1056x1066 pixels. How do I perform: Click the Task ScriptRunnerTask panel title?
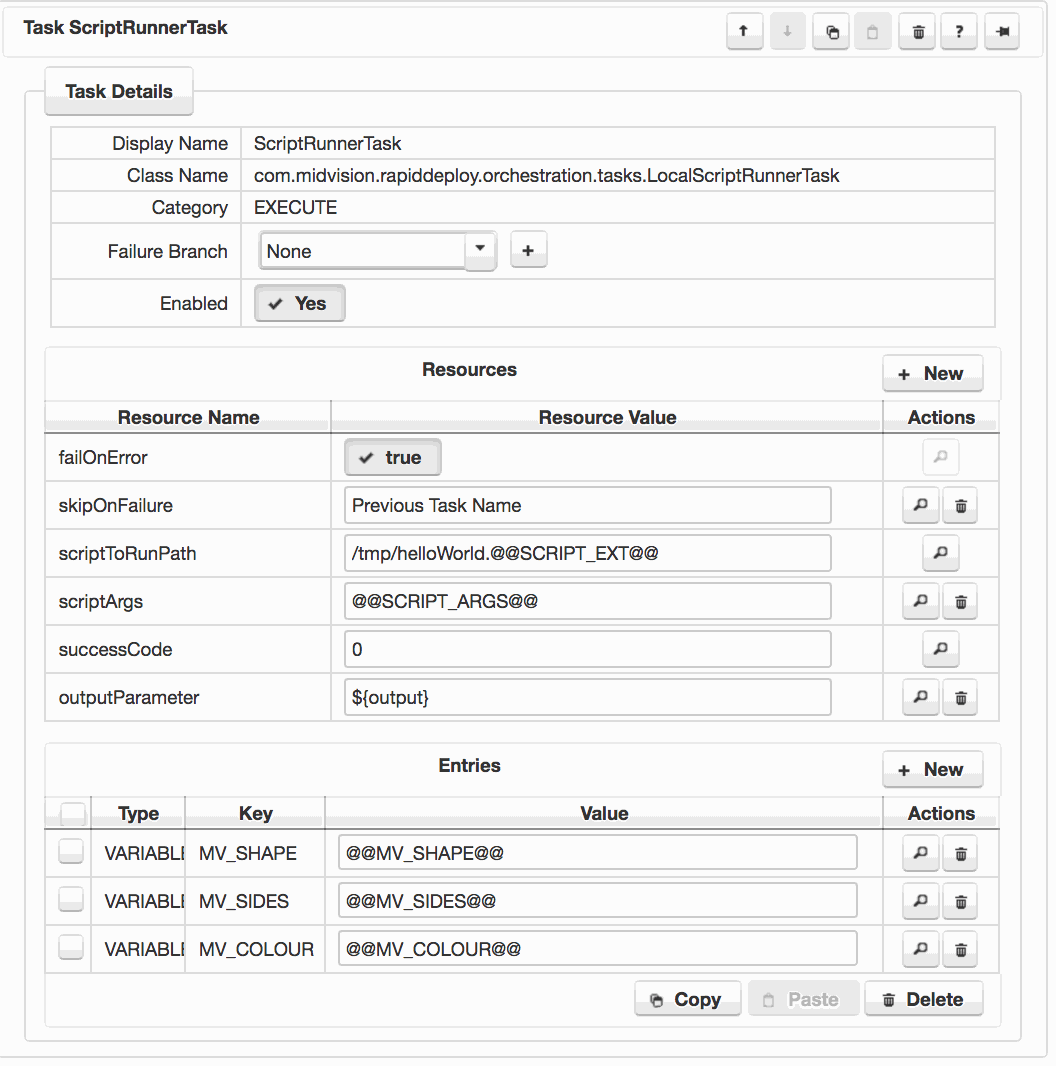coord(125,27)
